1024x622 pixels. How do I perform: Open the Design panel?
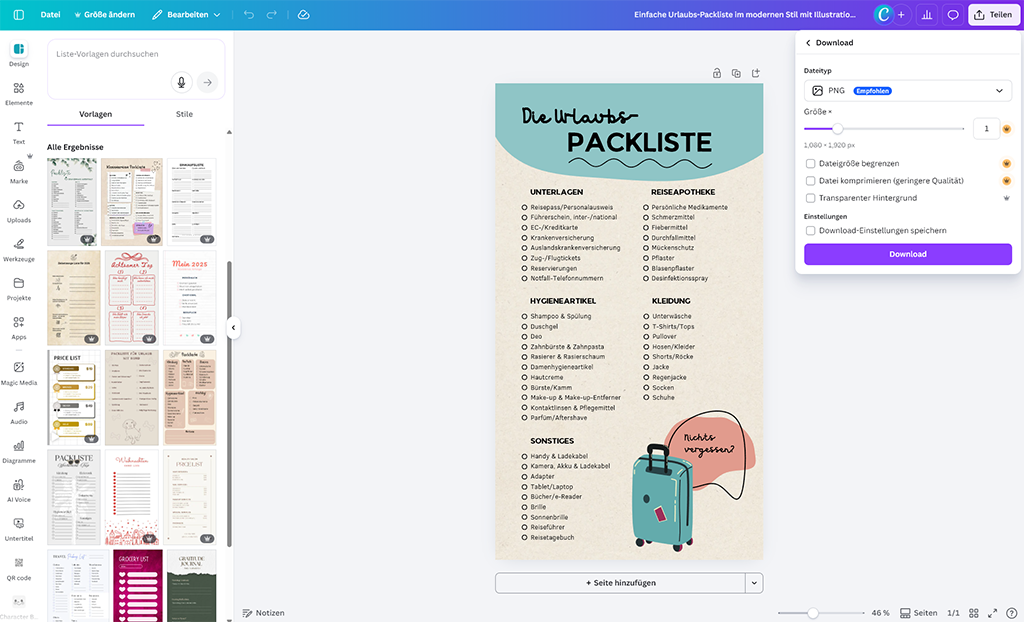click(19, 54)
